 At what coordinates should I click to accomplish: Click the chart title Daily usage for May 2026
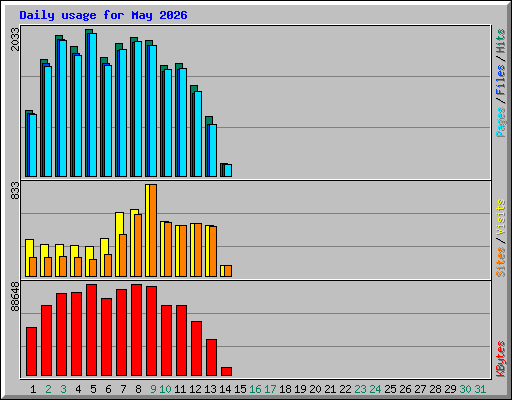point(103,15)
